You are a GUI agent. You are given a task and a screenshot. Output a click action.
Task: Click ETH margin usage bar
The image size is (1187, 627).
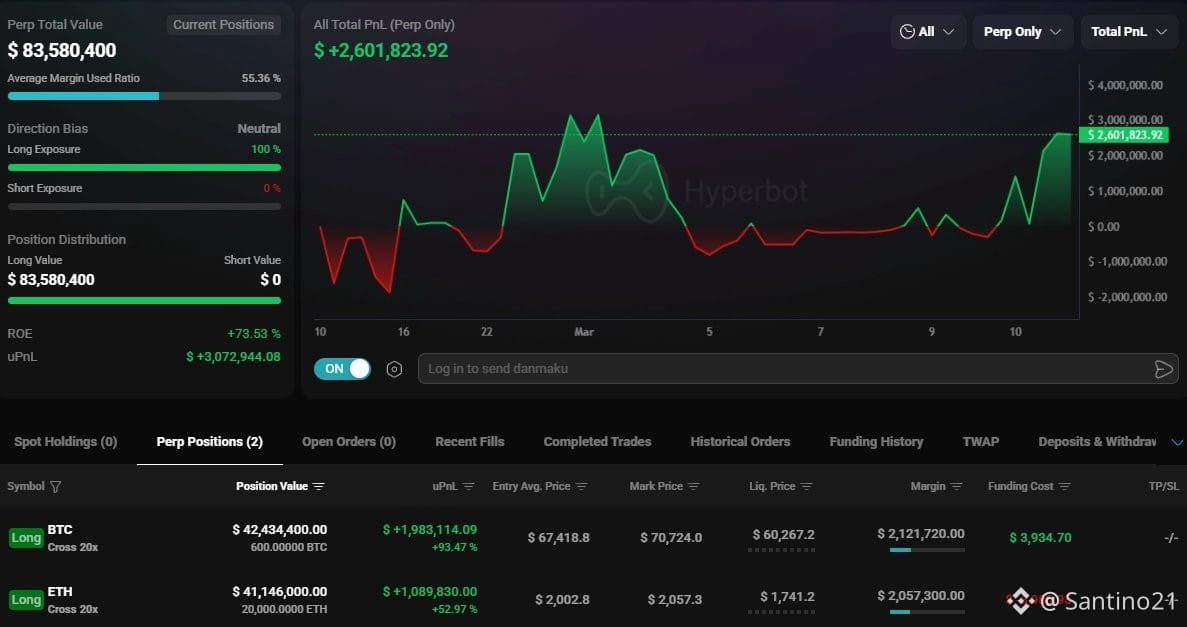[x=927, y=612]
